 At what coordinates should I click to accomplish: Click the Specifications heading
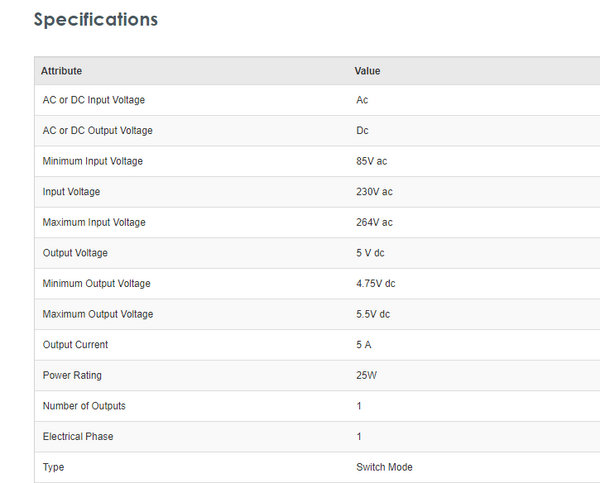[x=96, y=19]
